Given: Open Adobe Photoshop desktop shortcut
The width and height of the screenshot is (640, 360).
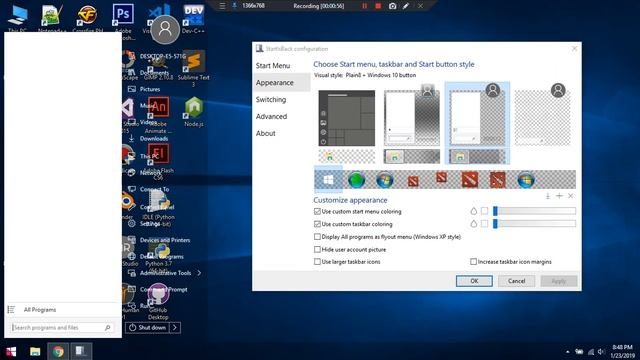Looking at the screenshot, I should tap(123, 15).
